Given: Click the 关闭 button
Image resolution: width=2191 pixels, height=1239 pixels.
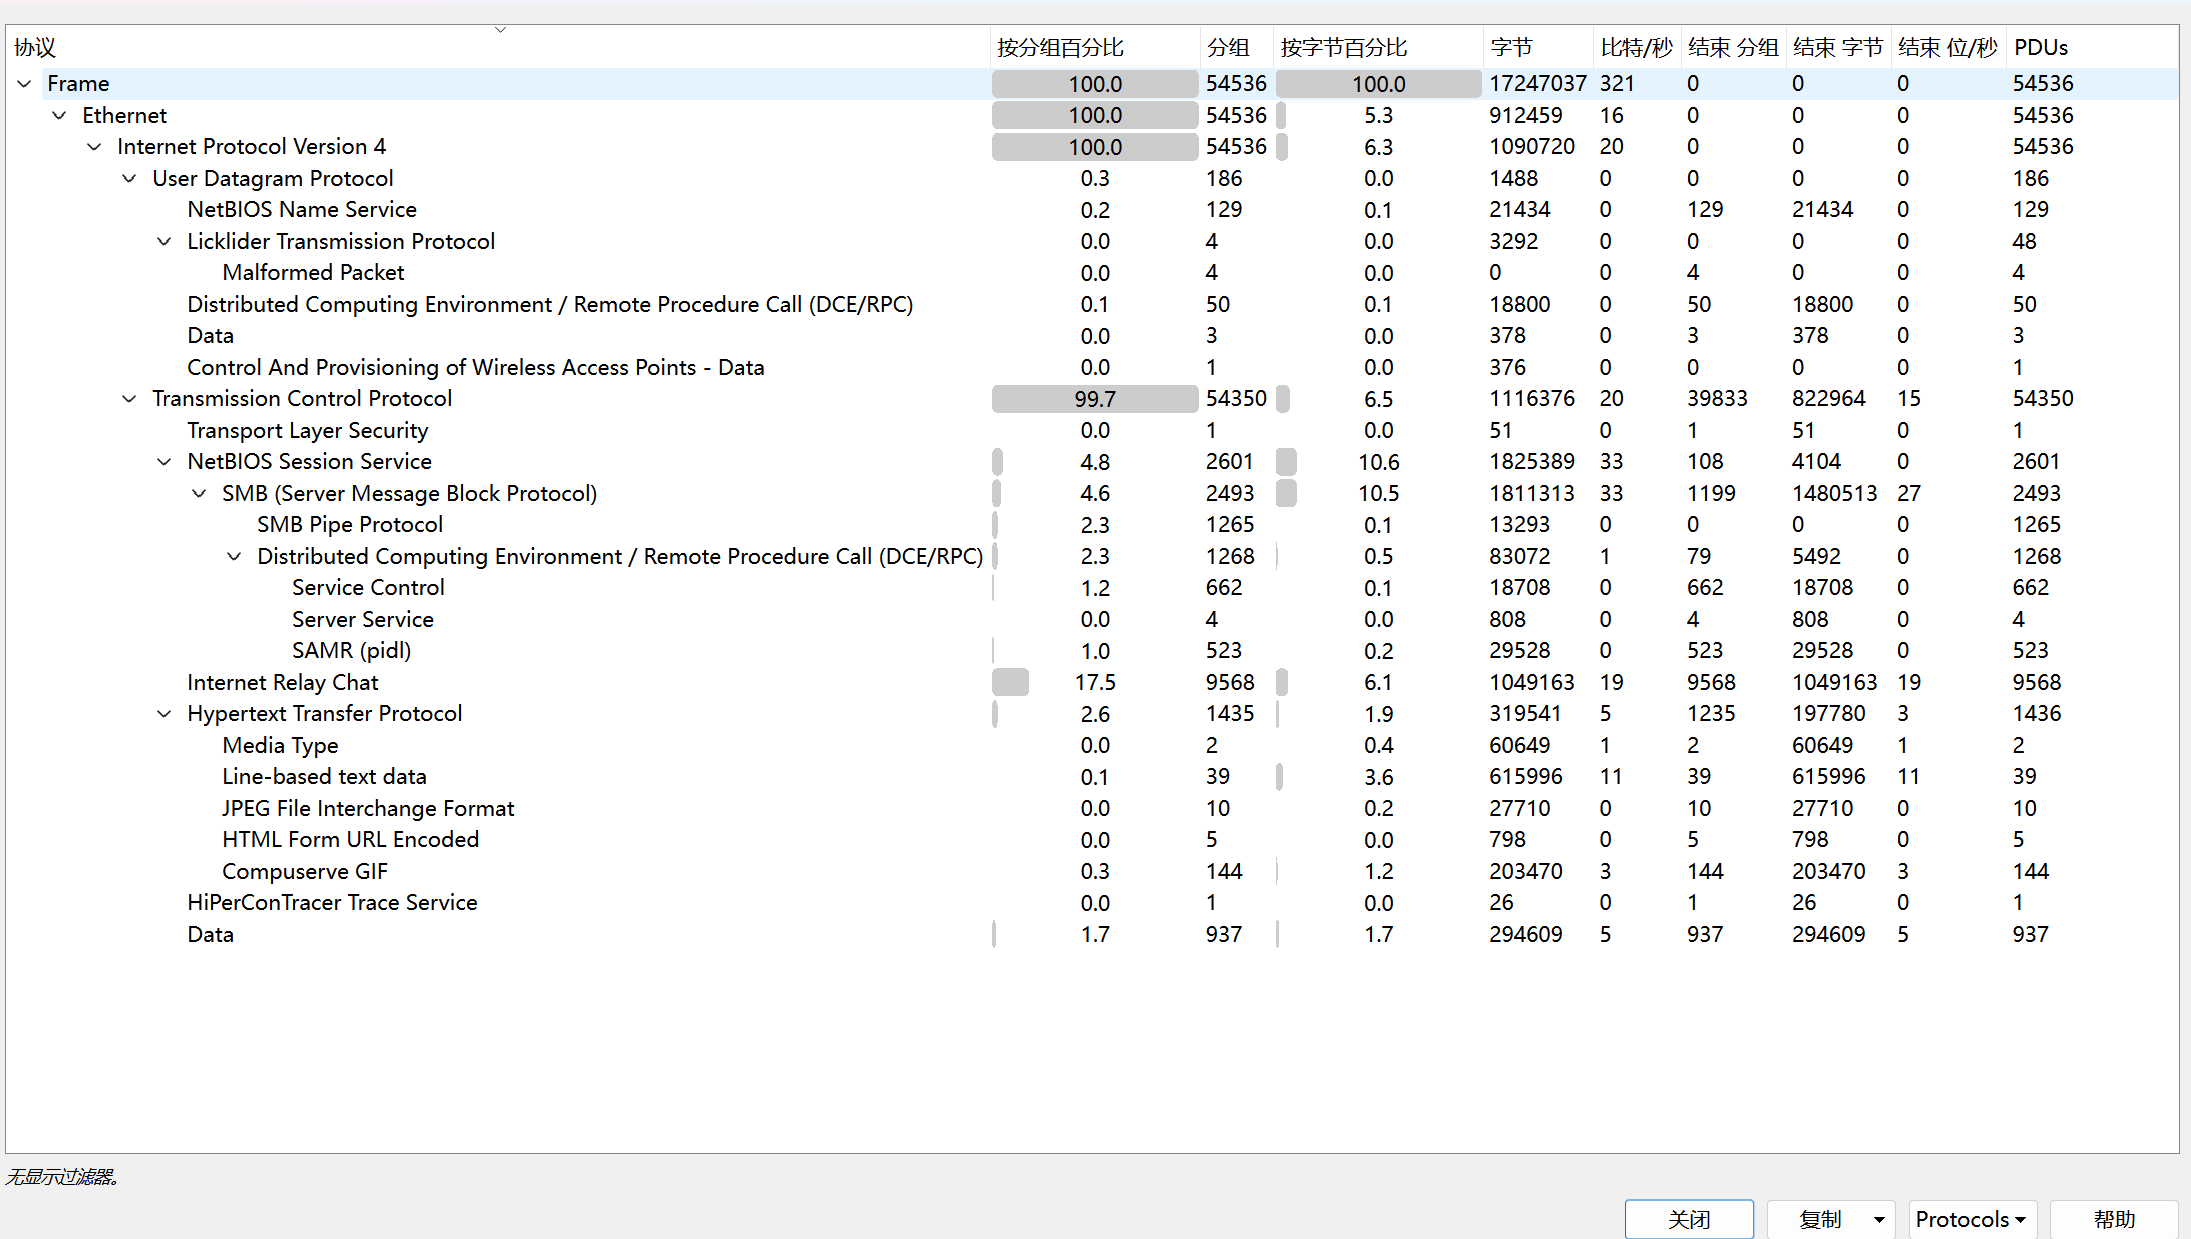Looking at the screenshot, I should pyautogui.click(x=1689, y=1220).
